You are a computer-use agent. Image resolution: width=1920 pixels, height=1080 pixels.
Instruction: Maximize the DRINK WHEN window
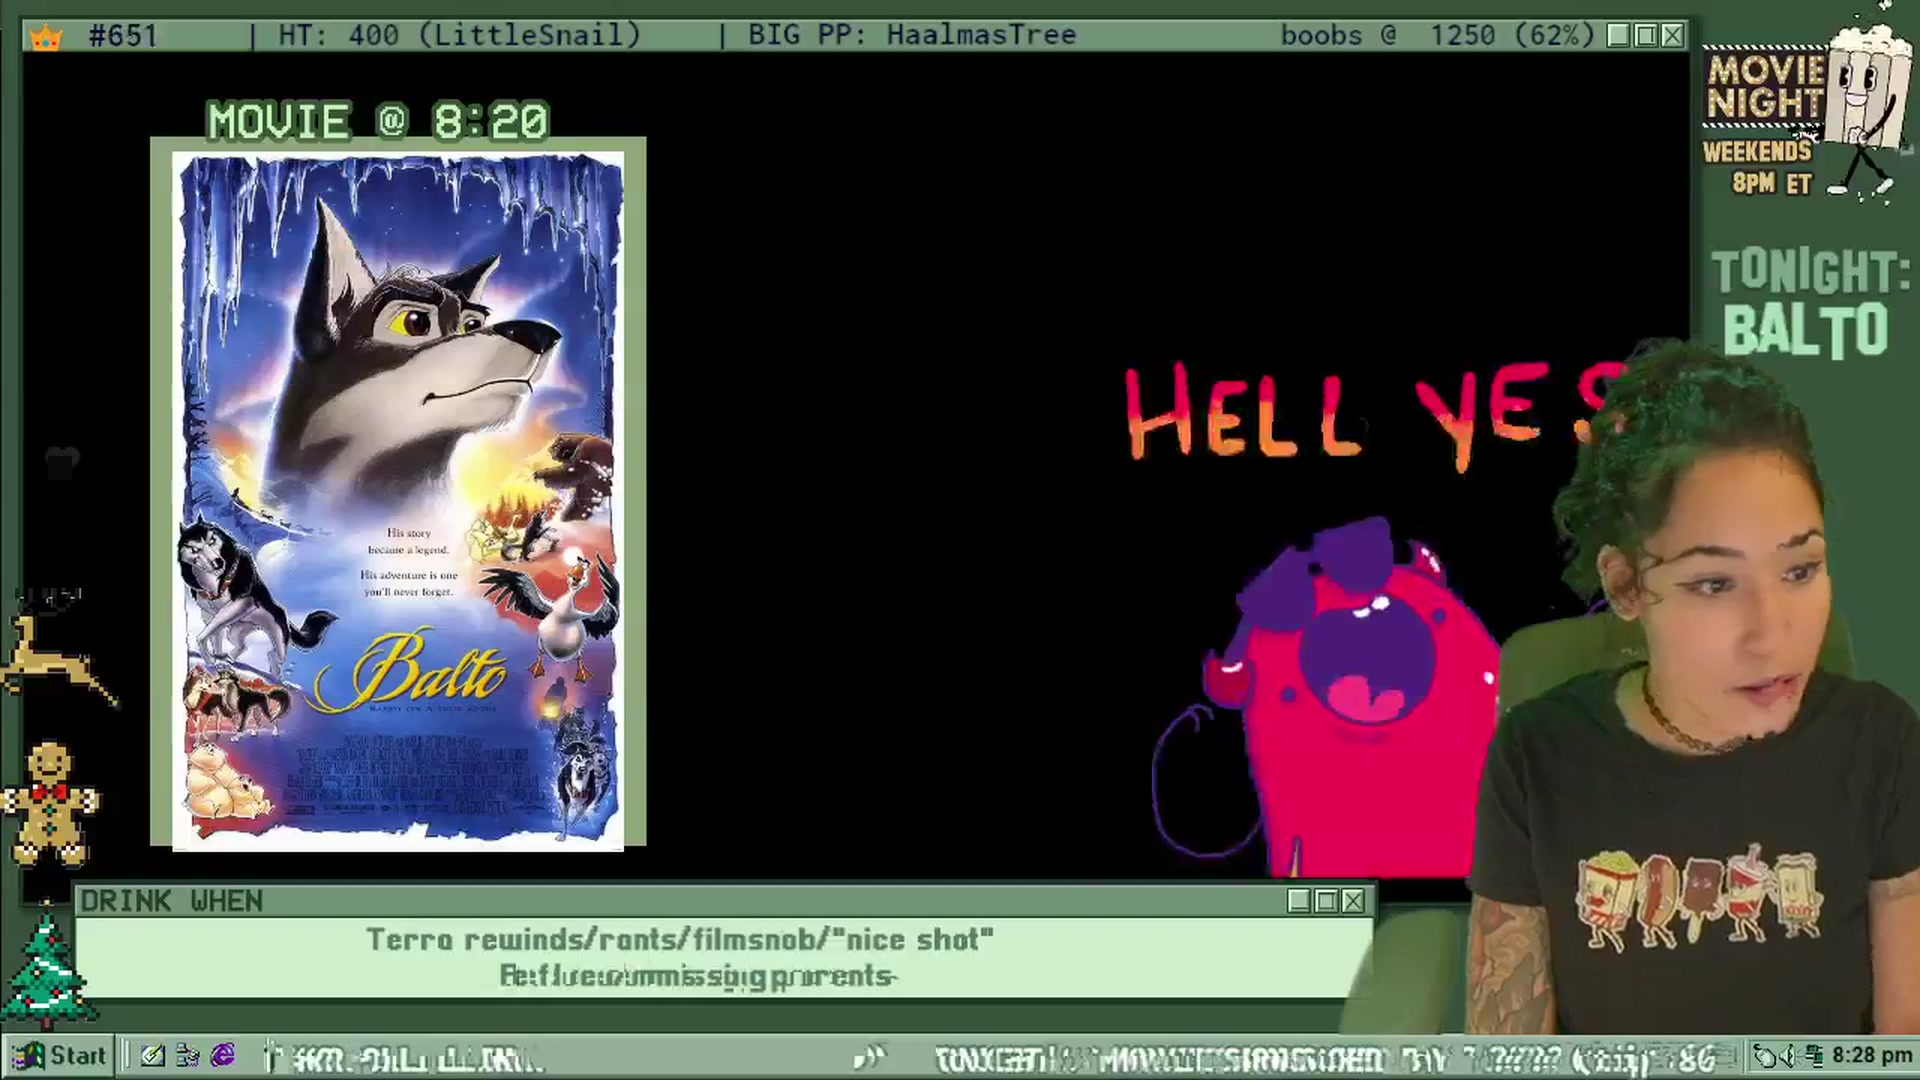1326,901
